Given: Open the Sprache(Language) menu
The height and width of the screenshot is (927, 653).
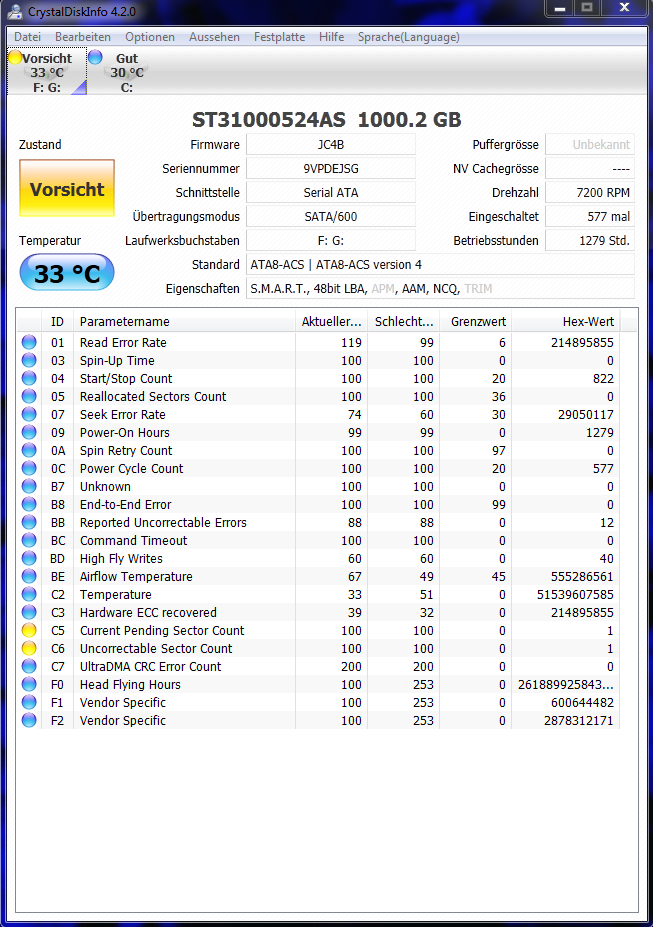Looking at the screenshot, I should pos(408,37).
